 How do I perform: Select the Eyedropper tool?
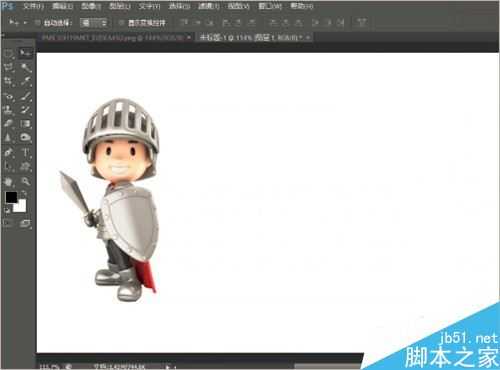coord(25,82)
